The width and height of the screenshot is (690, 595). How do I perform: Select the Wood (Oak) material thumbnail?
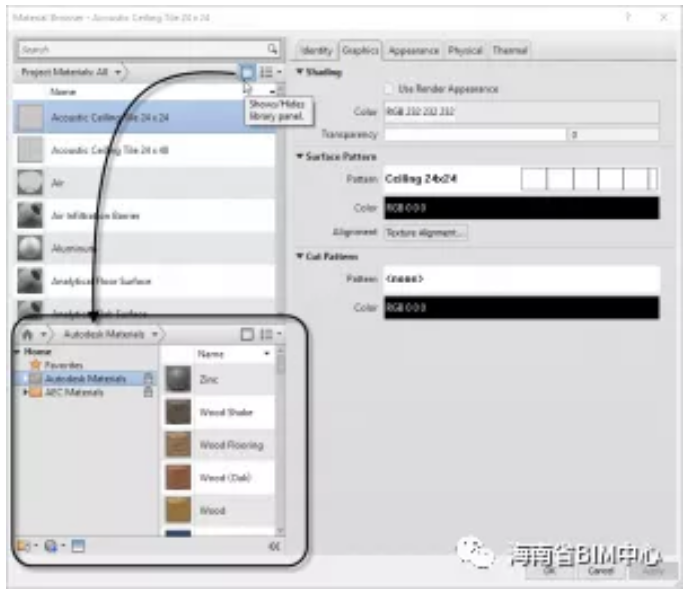(178, 477)
